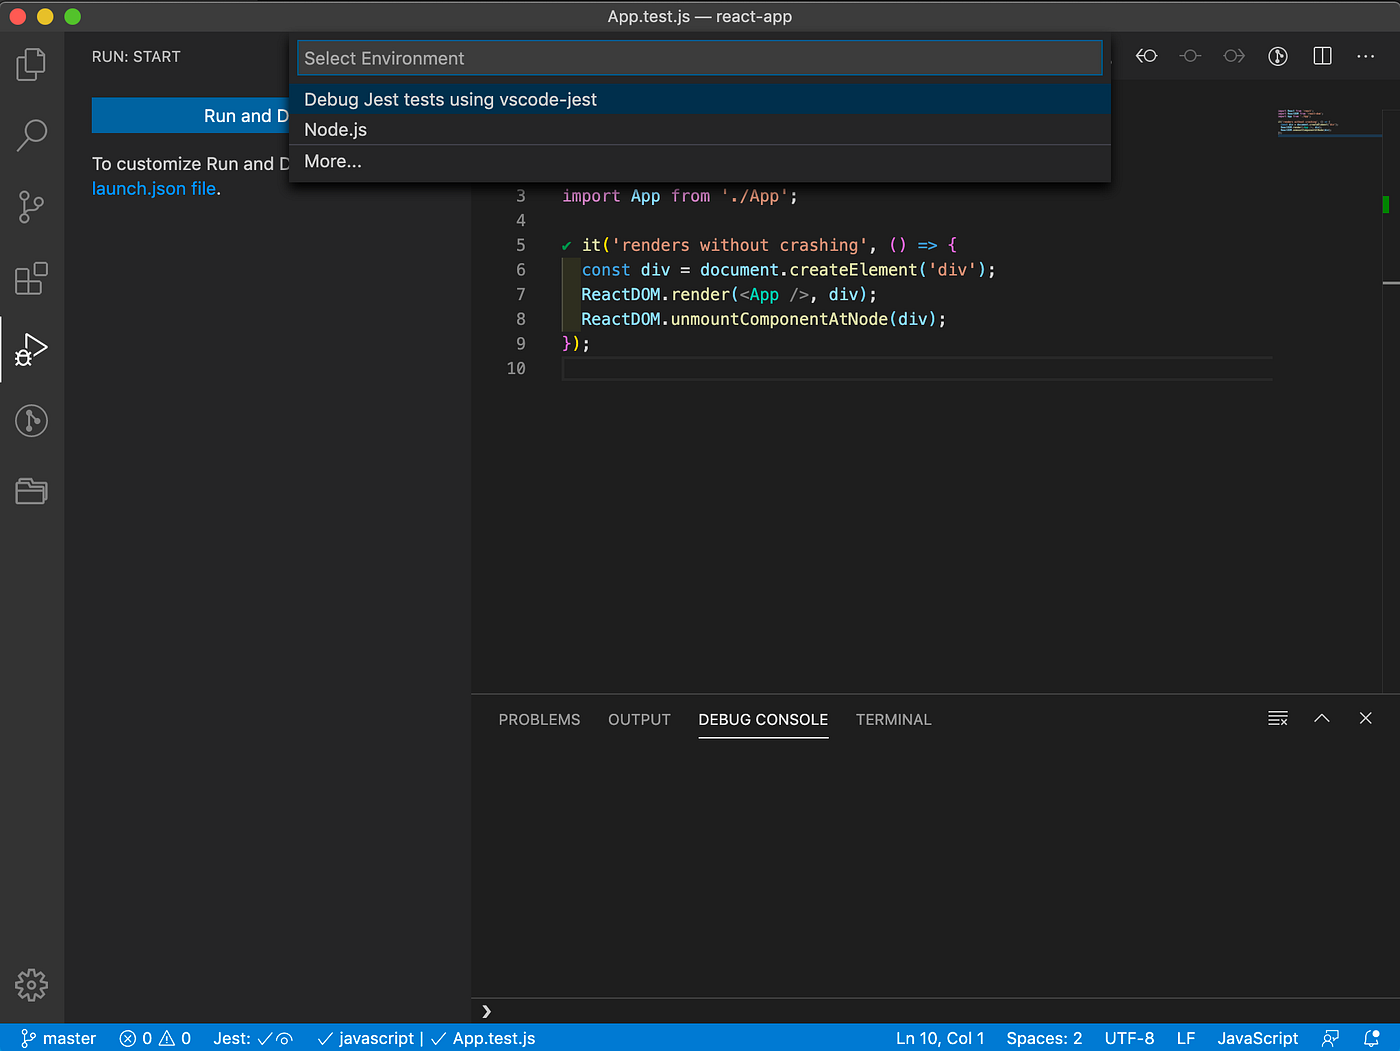Viewport: 1400px width, 1051px height.
Task: Open the Search view in activity bar
Action: (31, 135)
